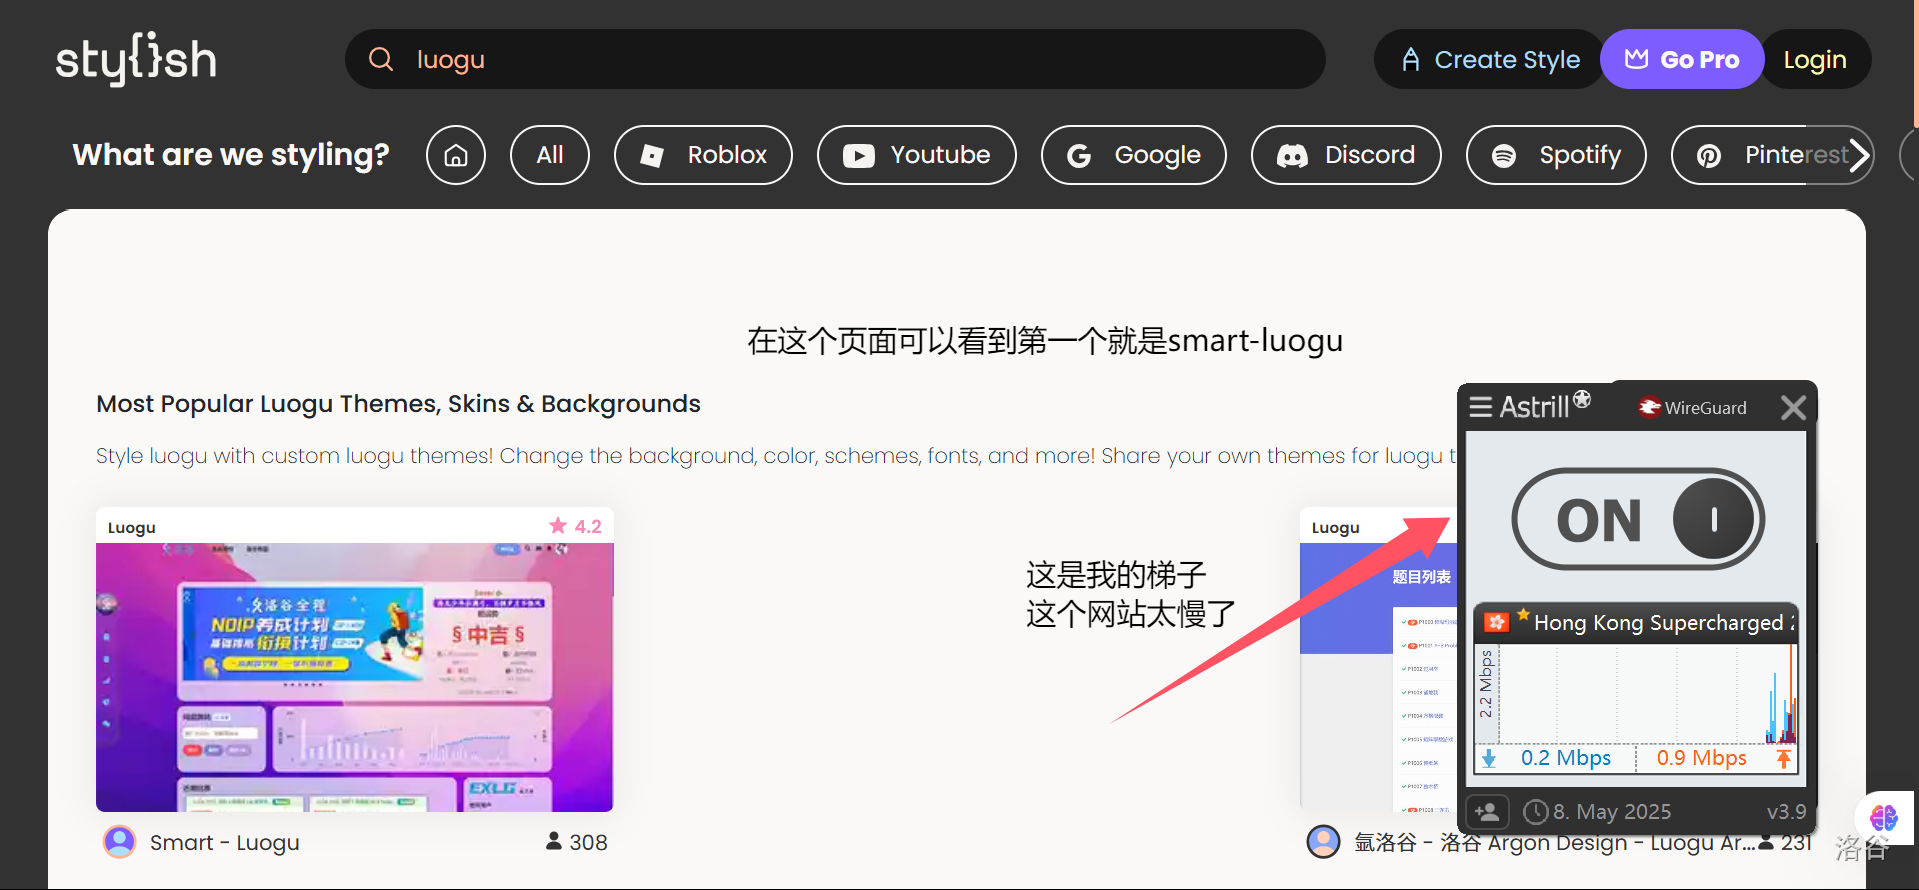The image size is (1919, 890).
Task: Click the brain assistant icon
Action: [x=1884, y=818]
